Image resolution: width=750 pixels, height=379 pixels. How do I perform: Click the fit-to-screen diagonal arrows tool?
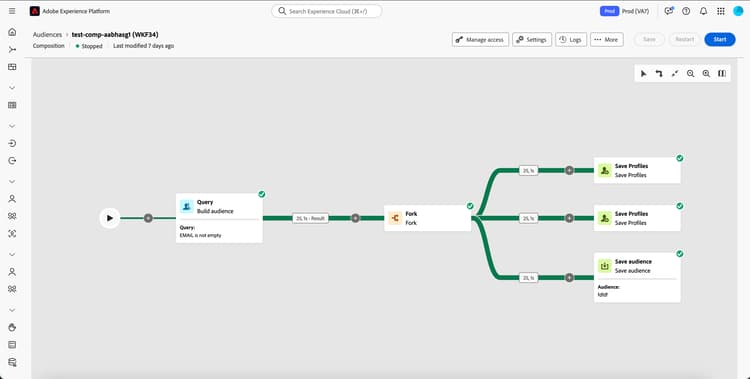coord(675,73)
